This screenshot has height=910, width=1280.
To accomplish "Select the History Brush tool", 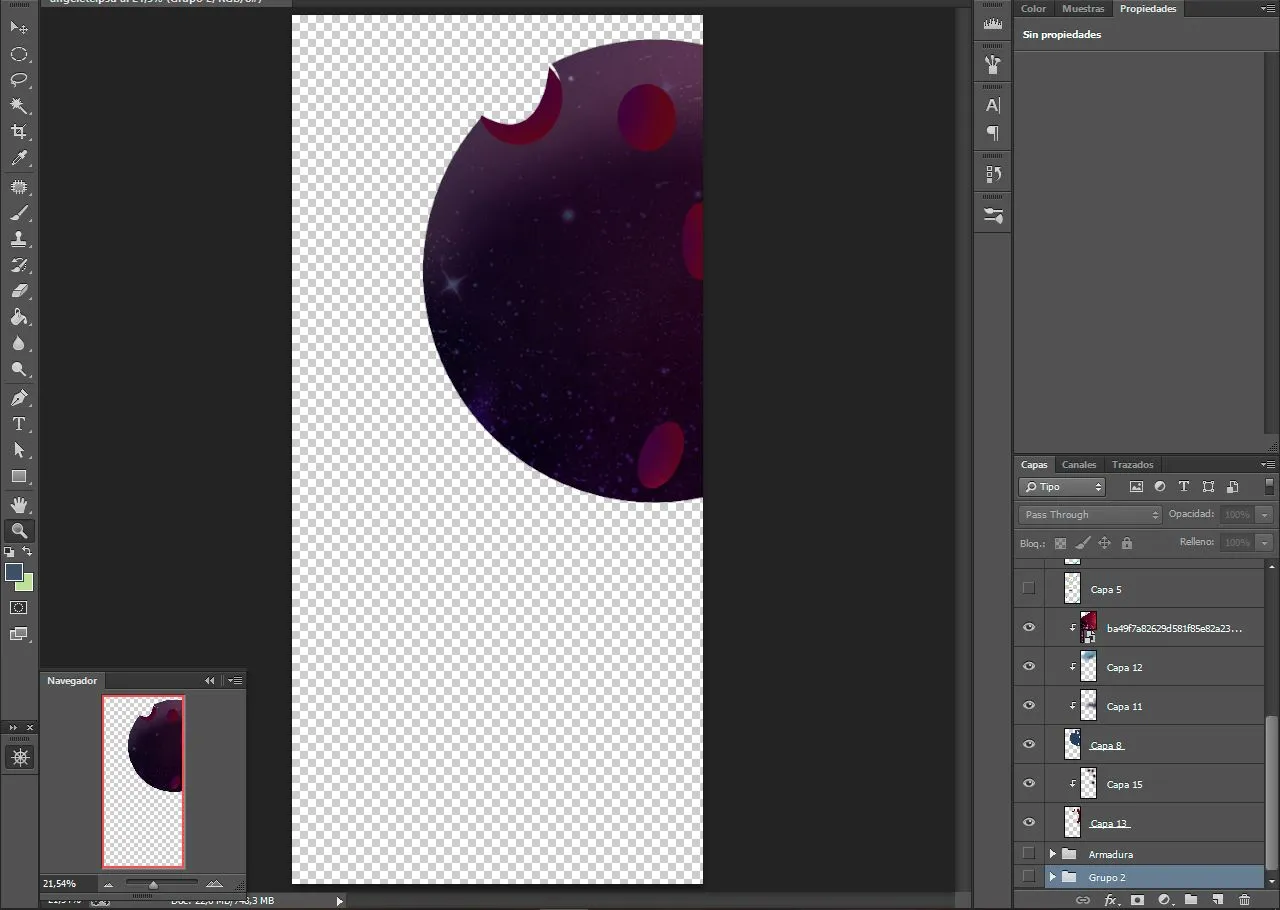I will pyautogui.click(x=19, y=265).
